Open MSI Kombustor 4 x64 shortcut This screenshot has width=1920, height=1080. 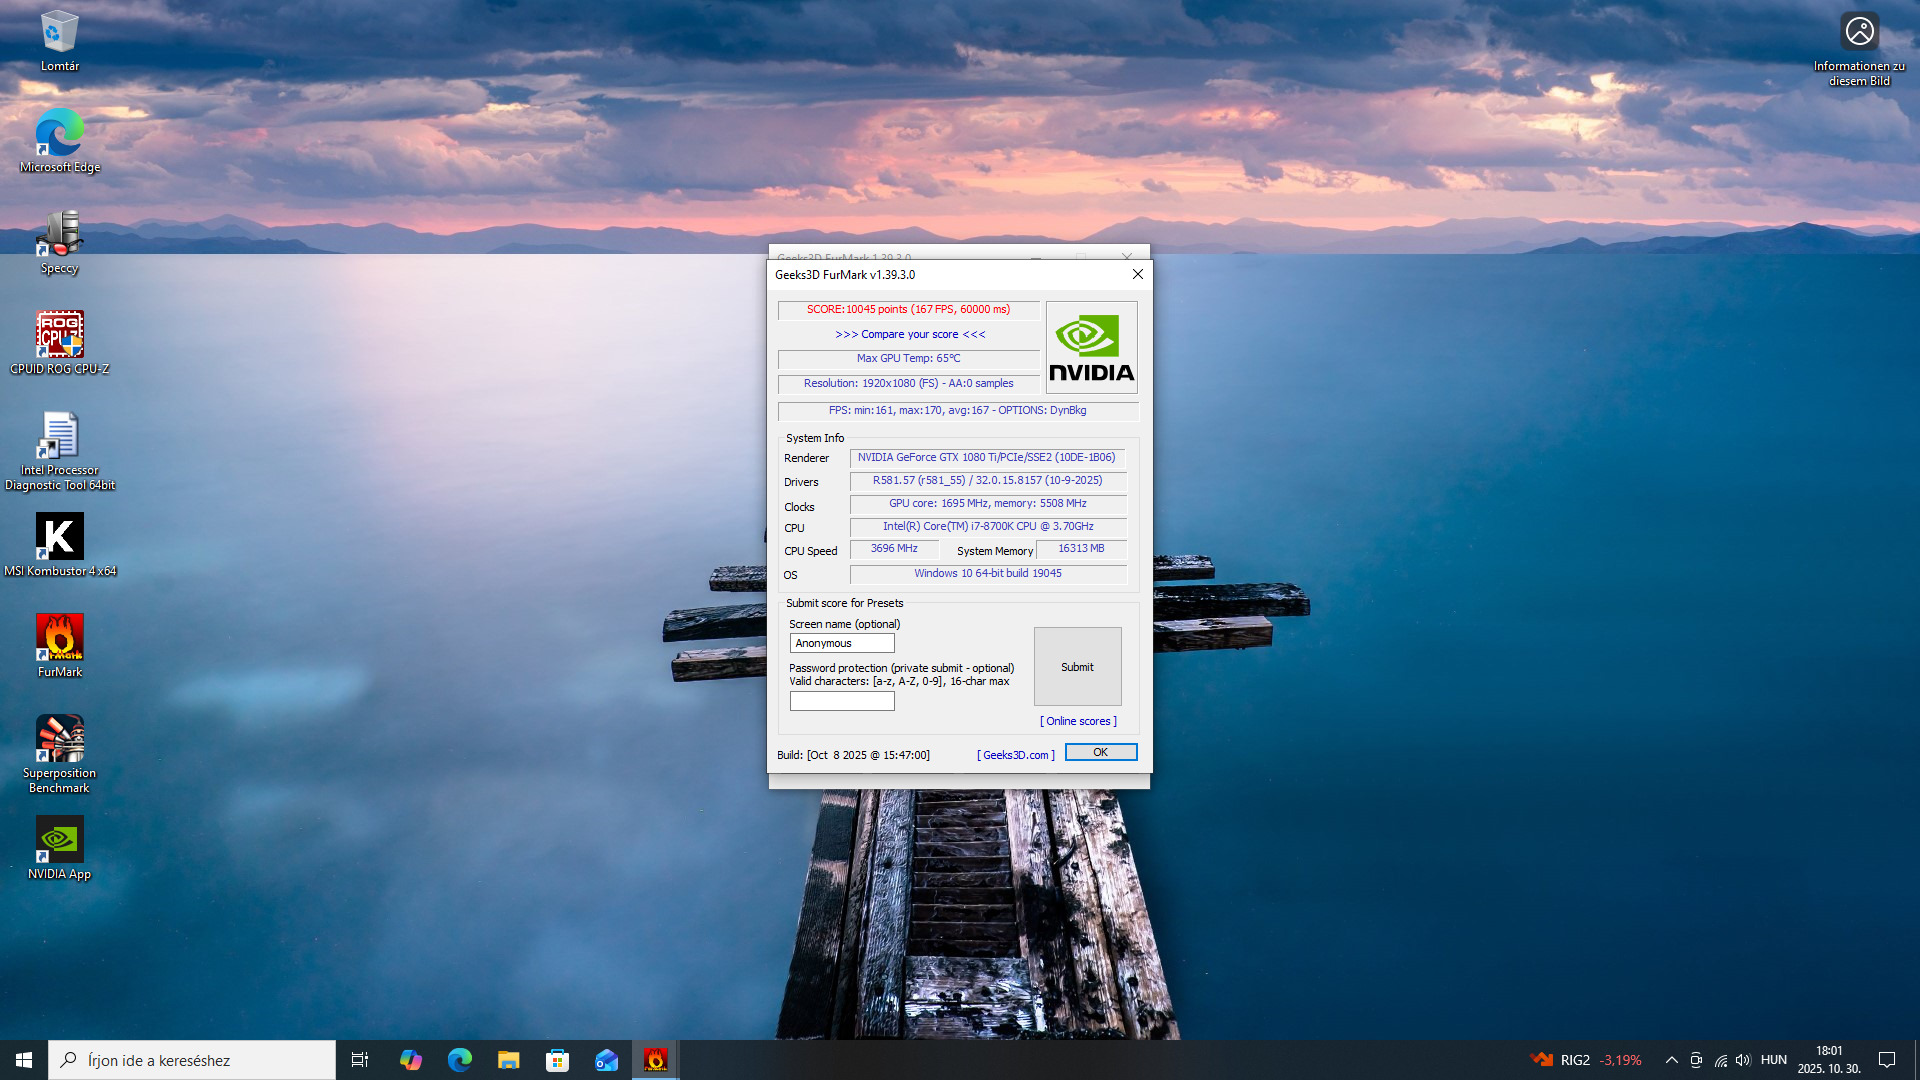pyautogui.click(x=60, y=537)
